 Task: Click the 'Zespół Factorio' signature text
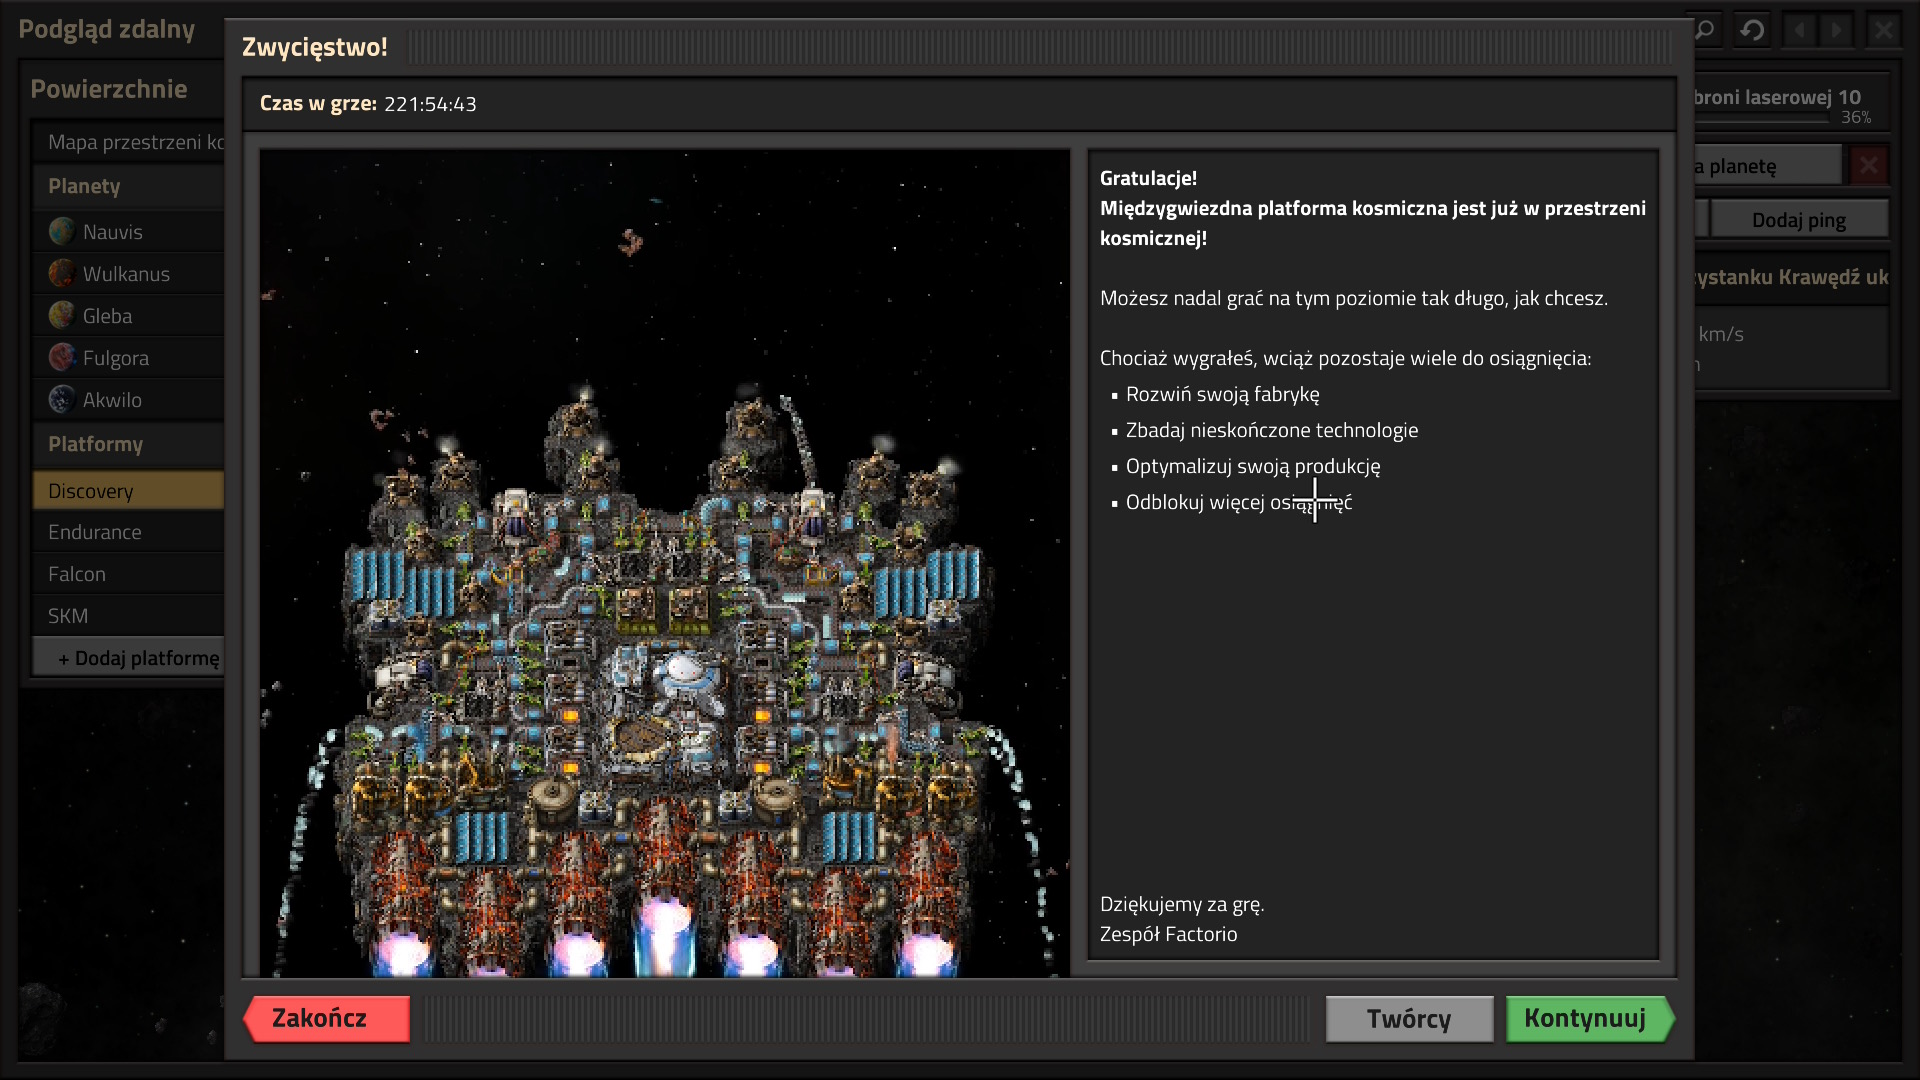click(x=1168, y=934)
